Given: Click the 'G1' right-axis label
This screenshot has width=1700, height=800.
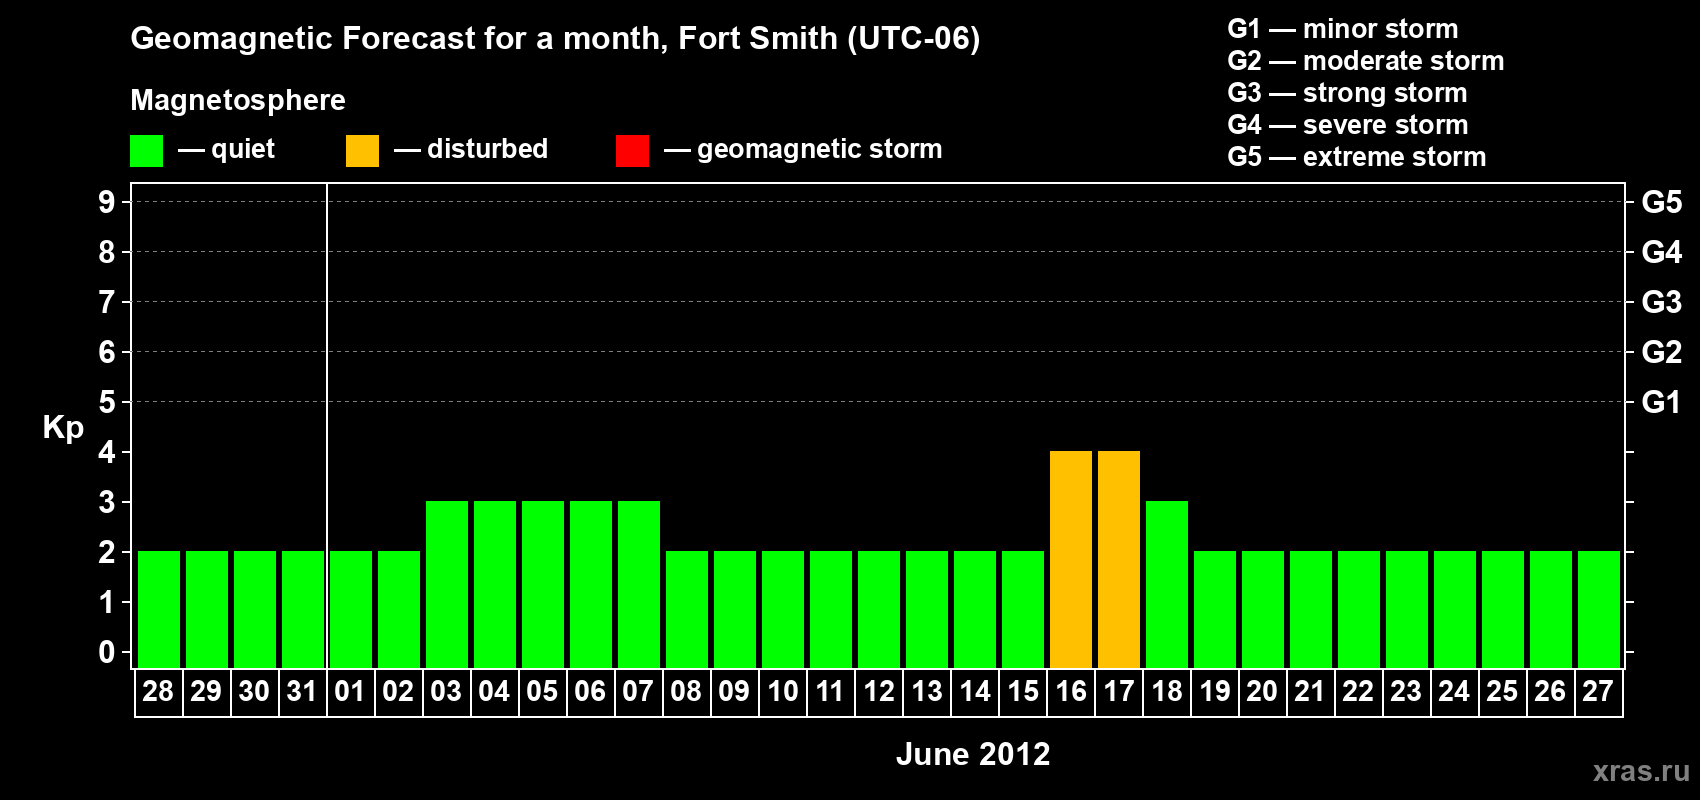Looking at the screenshot, I should [x=1662, y=402].
